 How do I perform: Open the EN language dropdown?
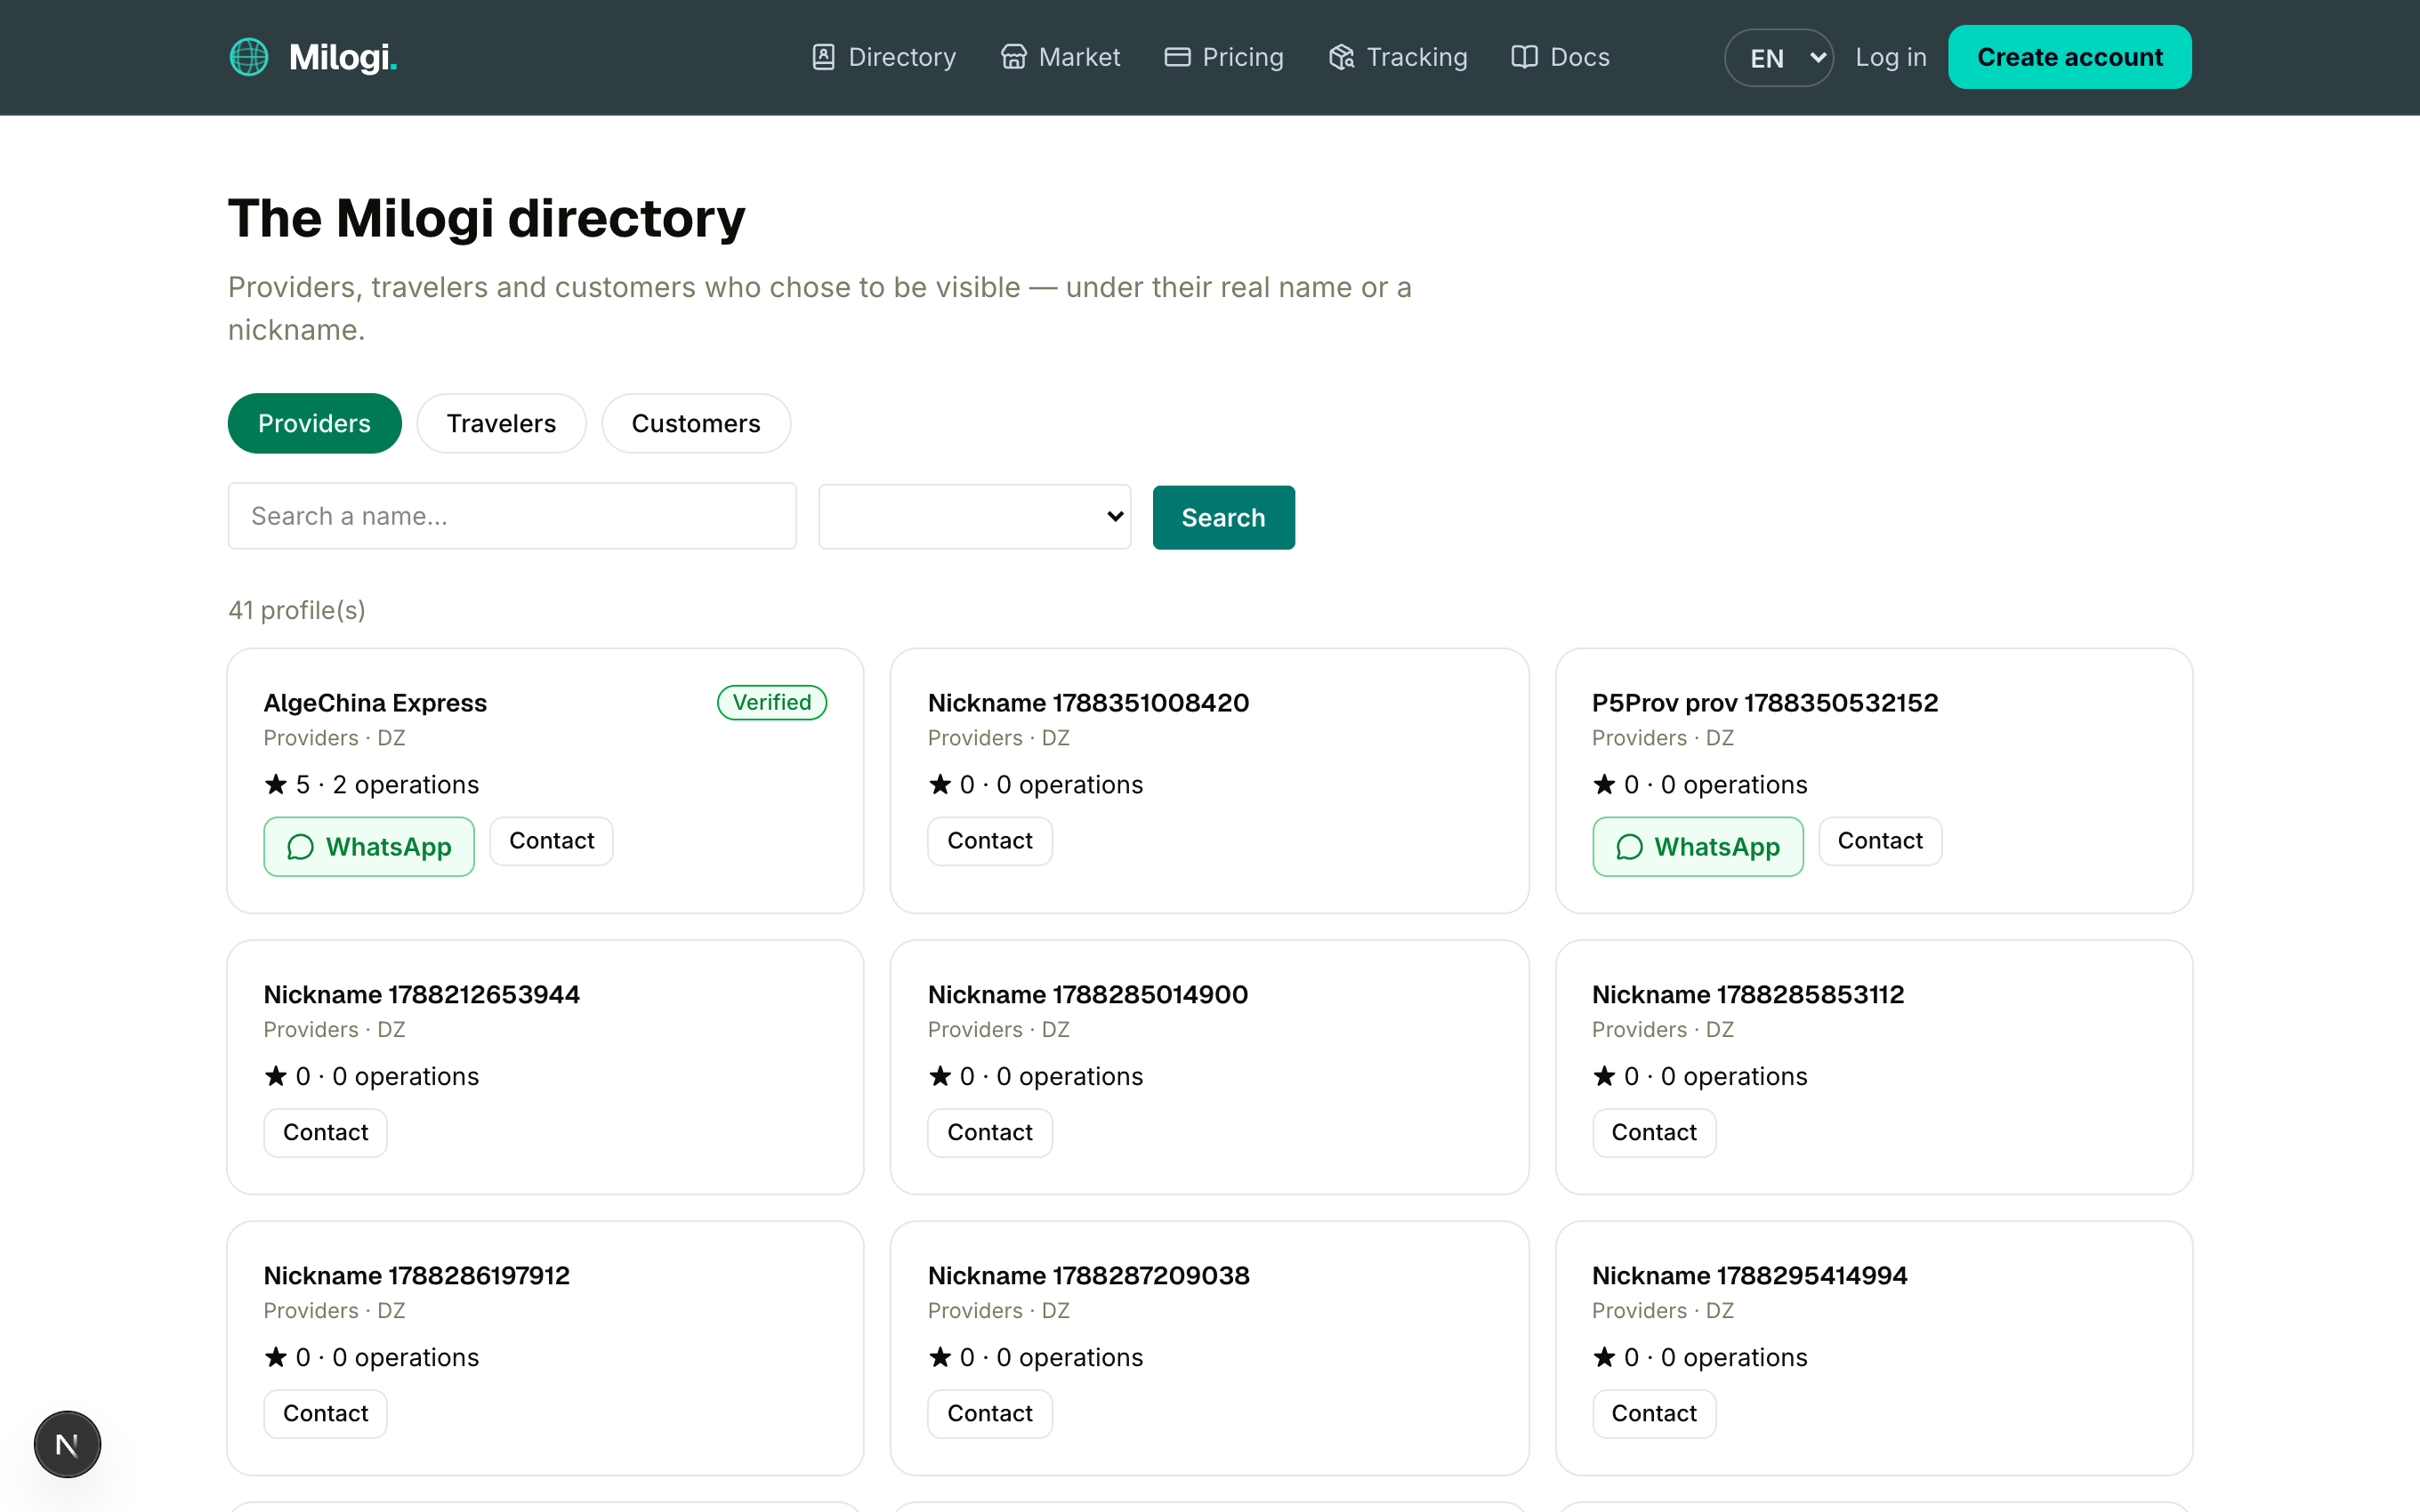click(x=1778, y=58)
